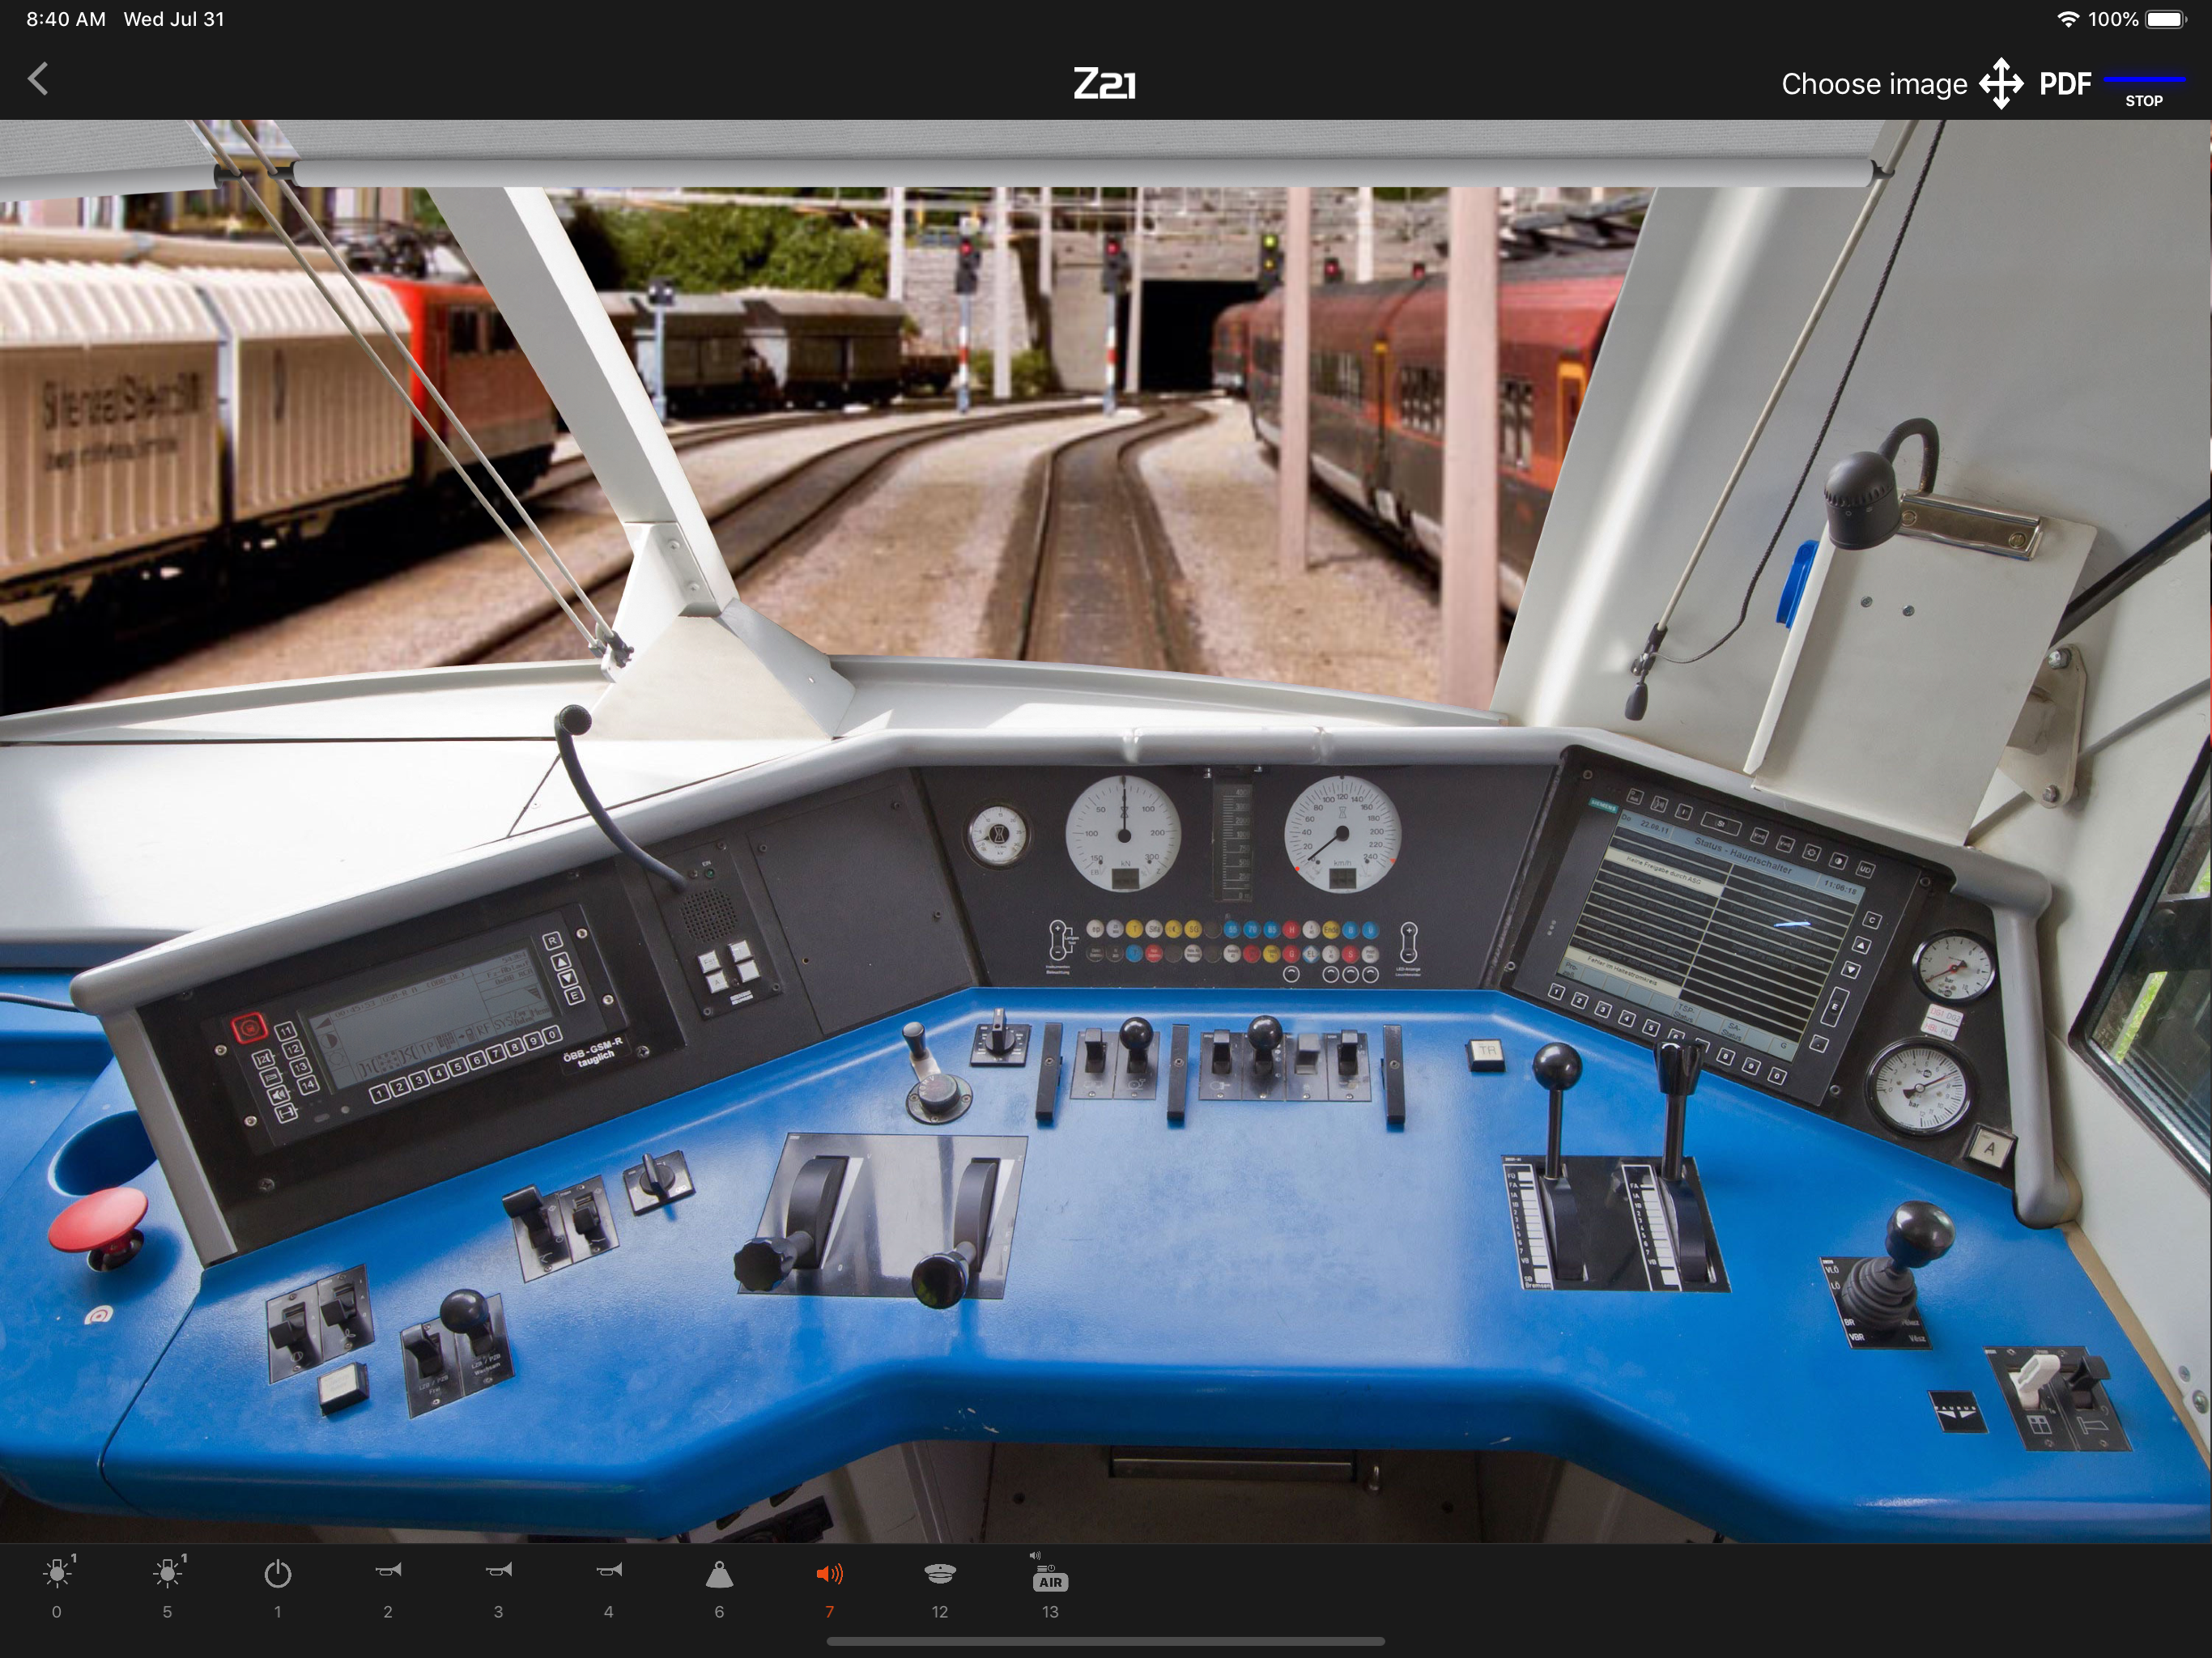Tap the move arrows icon
2212x1658 pixels.
[x=2001, y=84]
